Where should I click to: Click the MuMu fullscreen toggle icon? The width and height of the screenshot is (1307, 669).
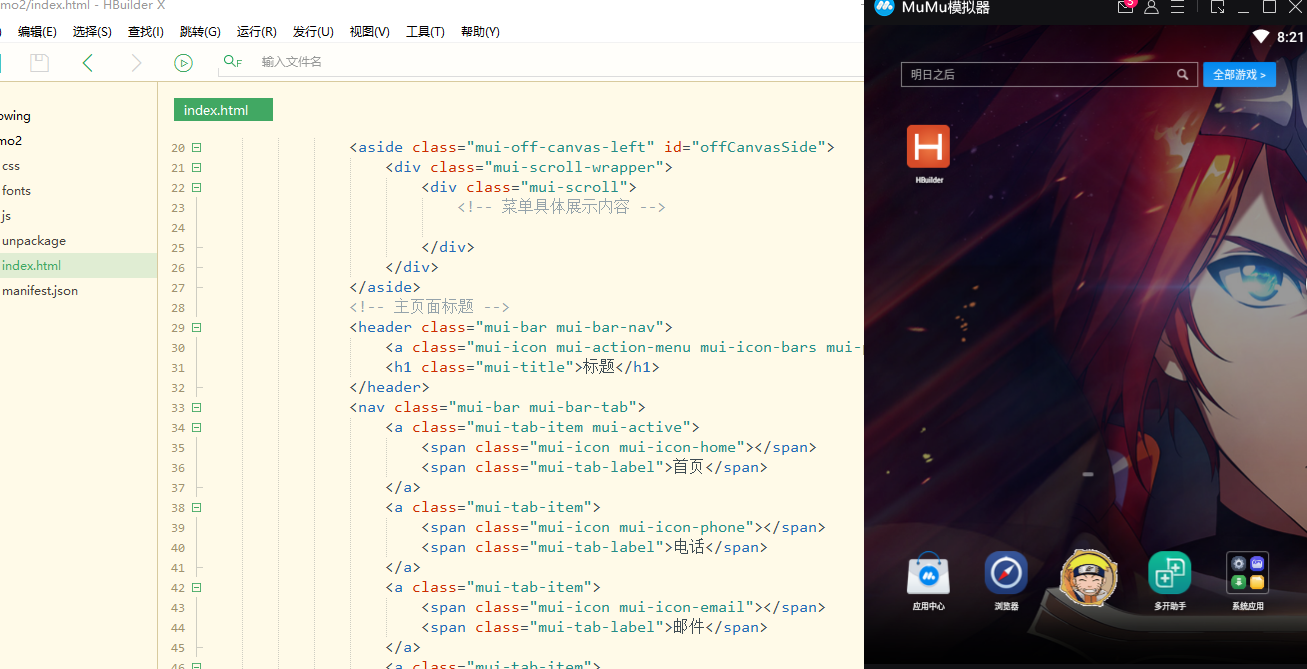pos(1217,7)
